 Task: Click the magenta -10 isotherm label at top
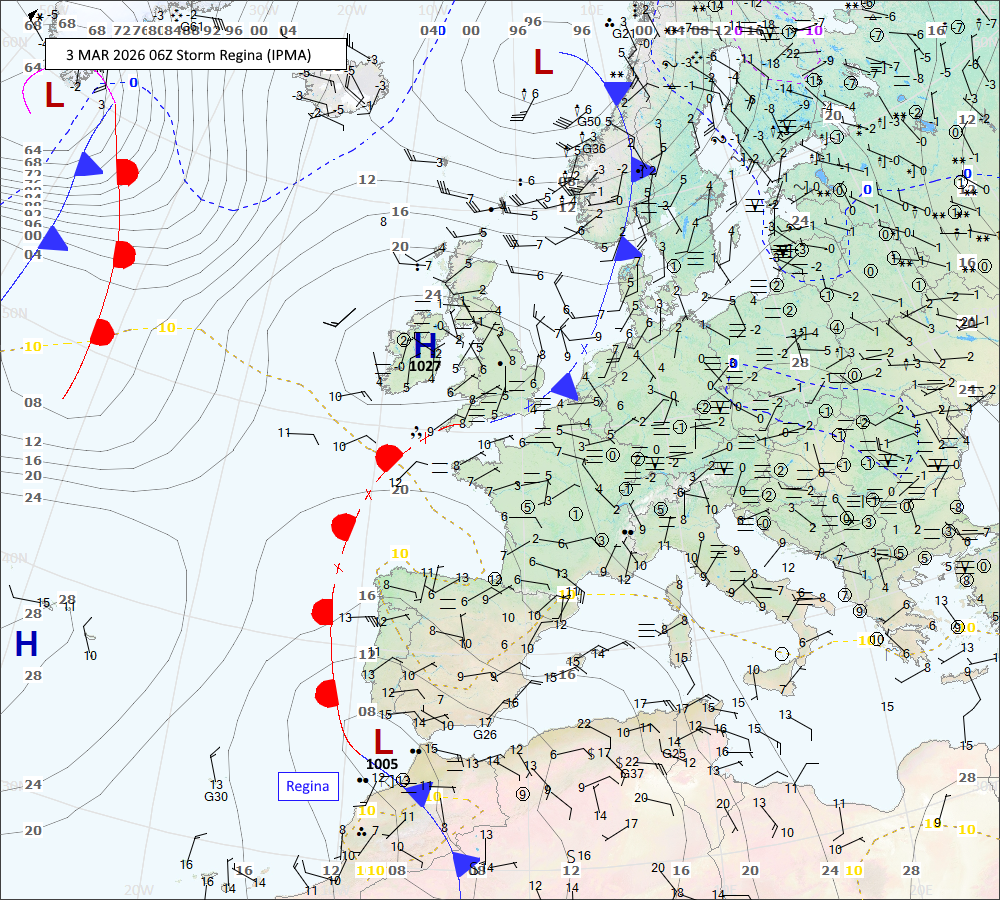812,30
